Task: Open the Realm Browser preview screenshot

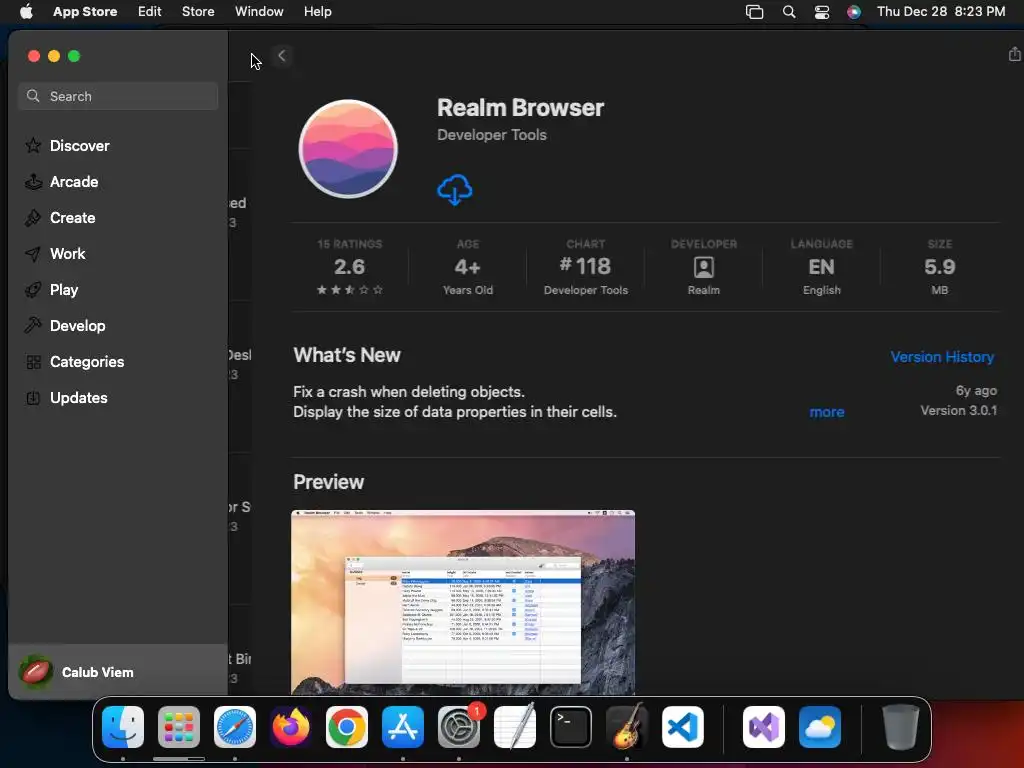Action: click(462, 602)
